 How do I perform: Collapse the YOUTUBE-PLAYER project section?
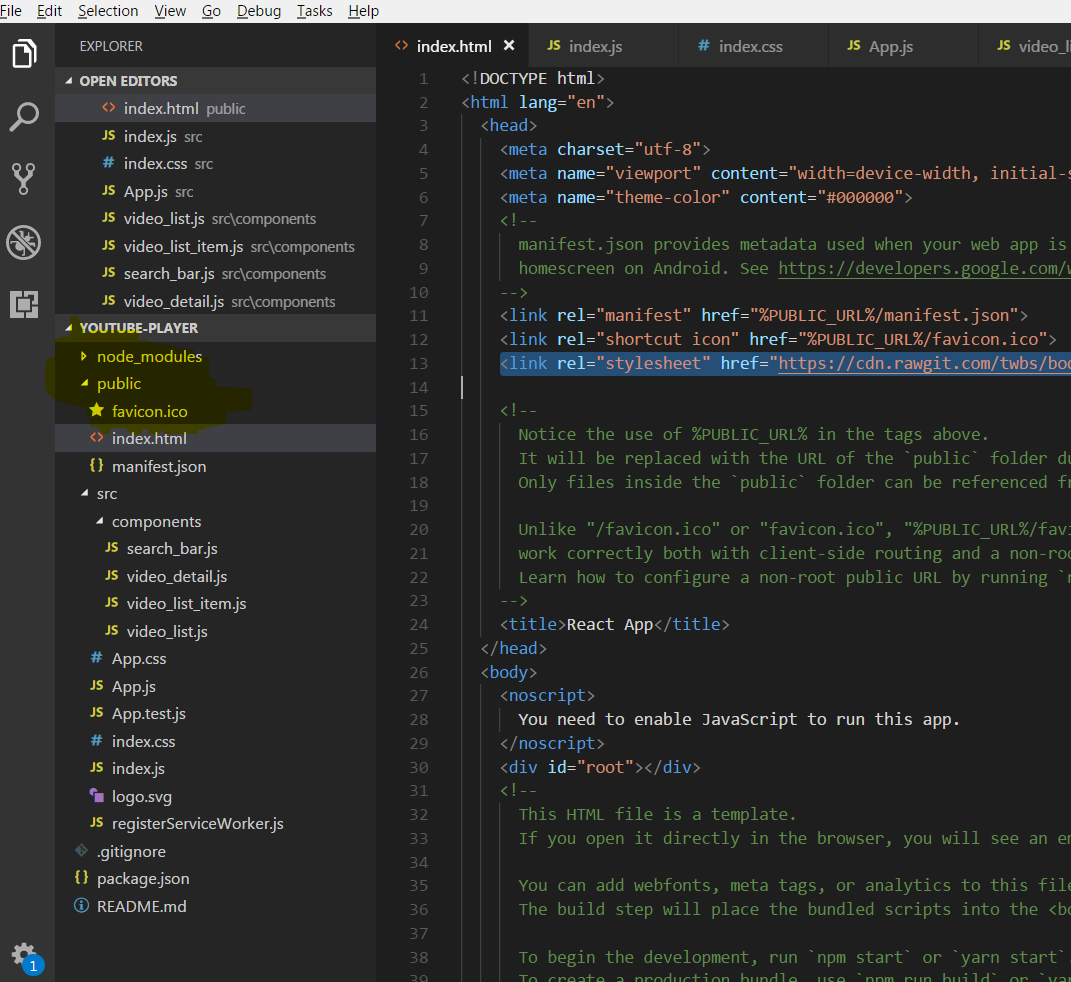point(138,328)
